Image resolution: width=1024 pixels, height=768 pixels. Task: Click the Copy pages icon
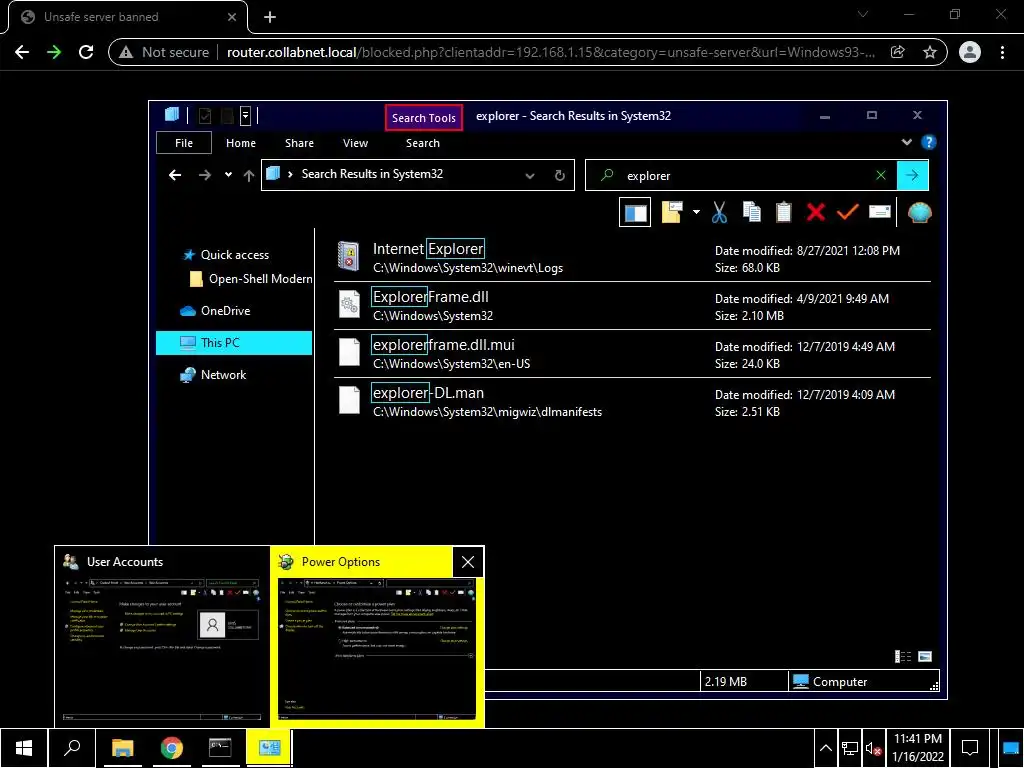[x=752, y=212]
